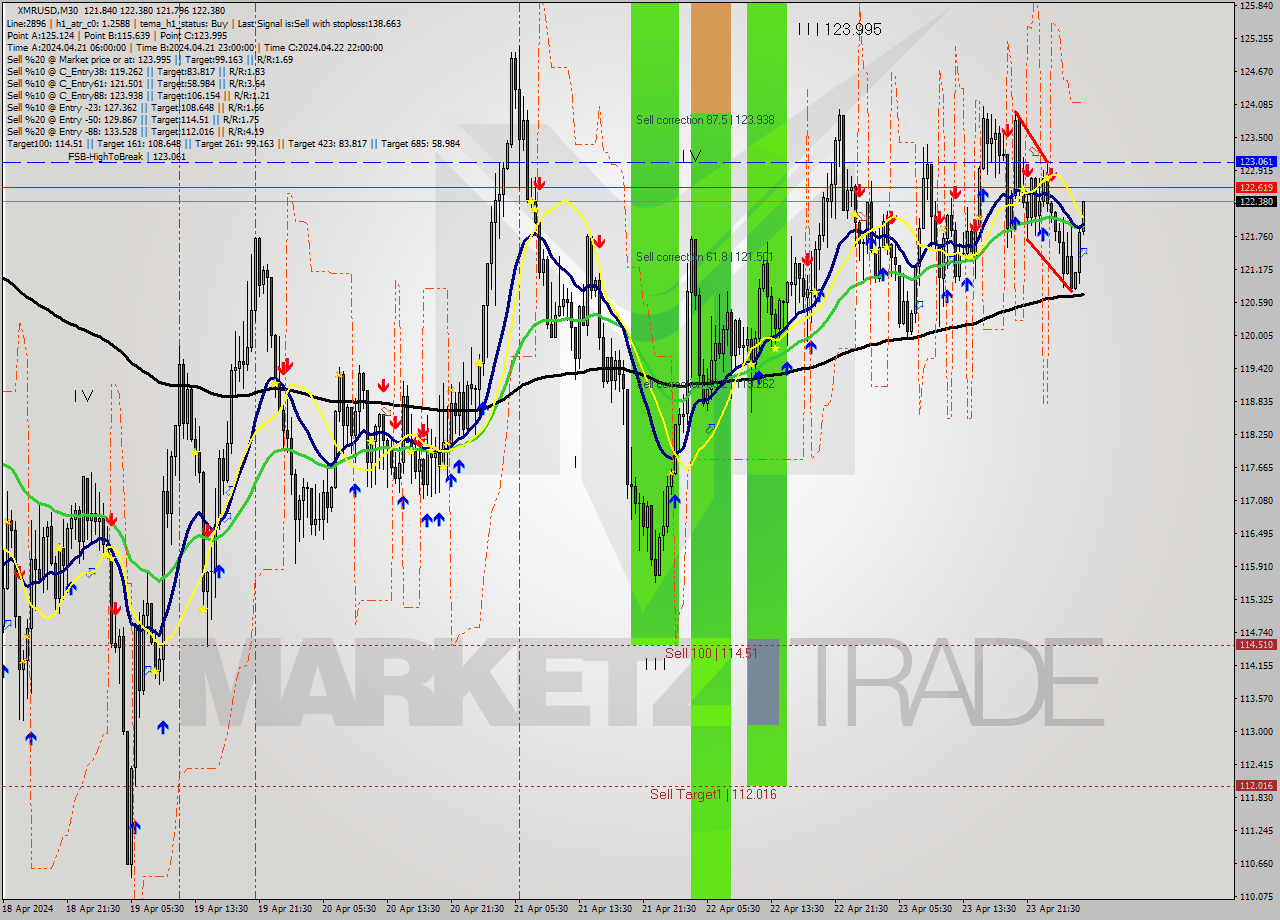Screen dimensions: 1280x920
Task: Click the '22 Apr 05:30' time label
Action: coord(735,909)
